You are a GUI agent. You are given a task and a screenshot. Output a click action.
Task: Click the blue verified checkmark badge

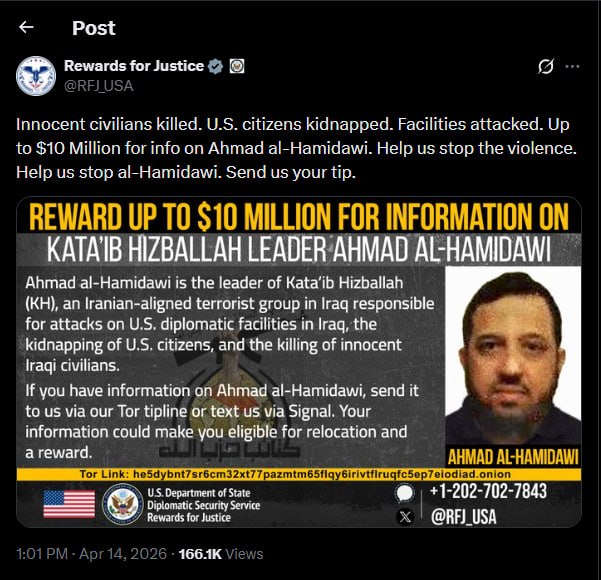[x=215, y=66]
